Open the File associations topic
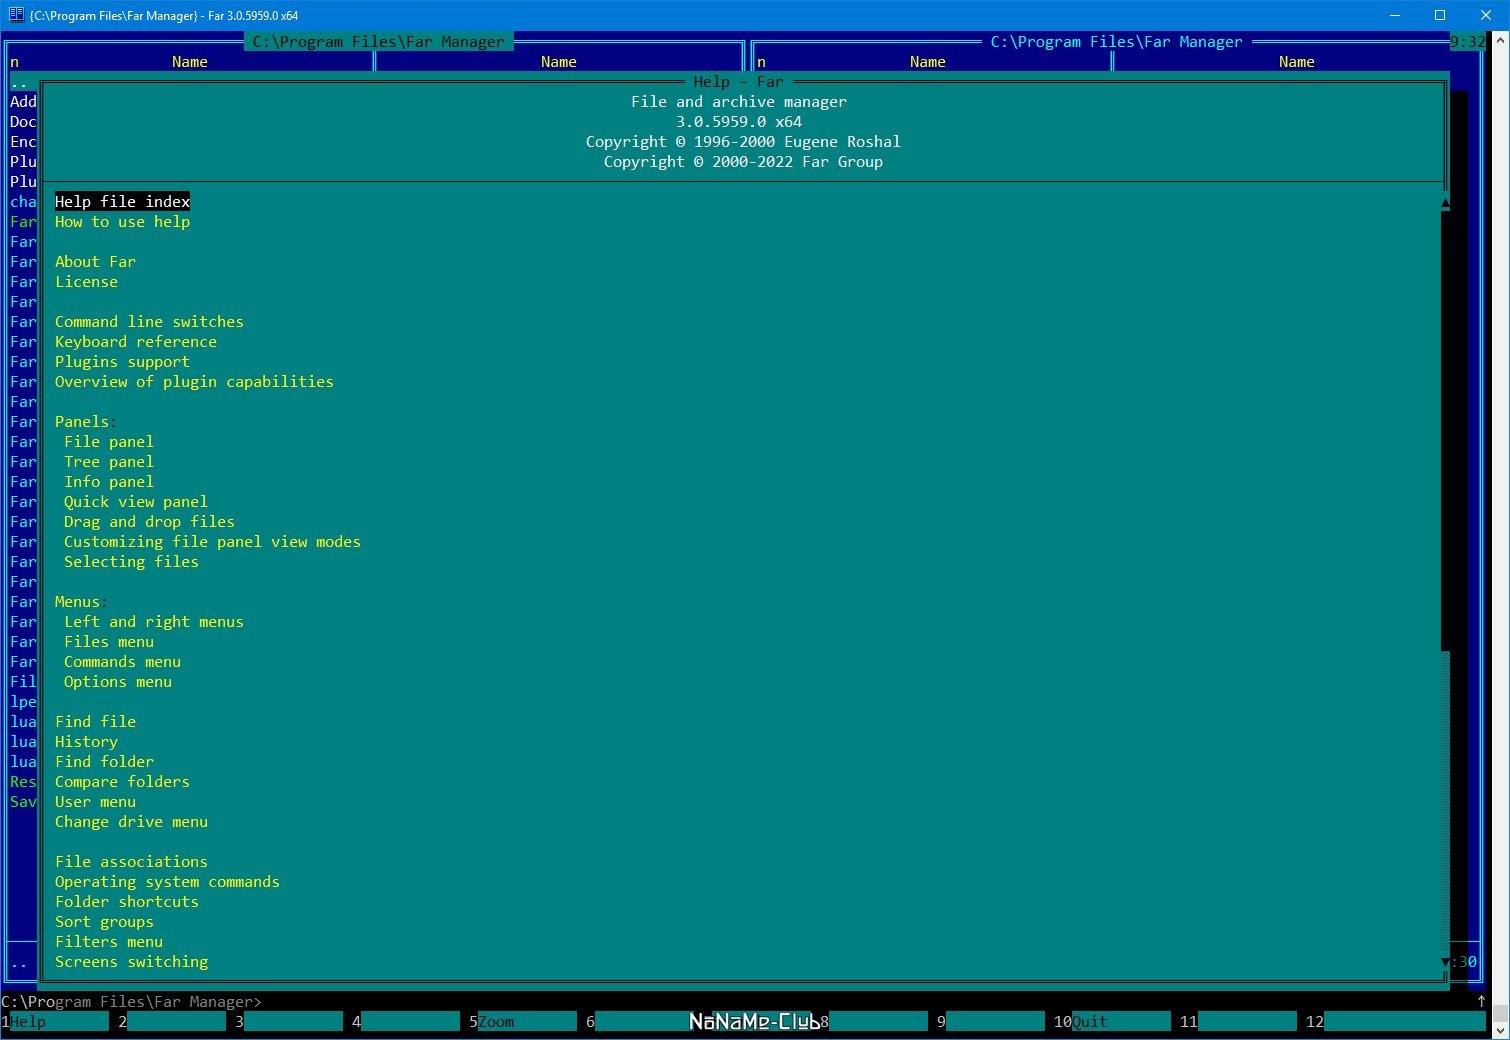The image size is (1510, 1040). (x=131, y=862)
